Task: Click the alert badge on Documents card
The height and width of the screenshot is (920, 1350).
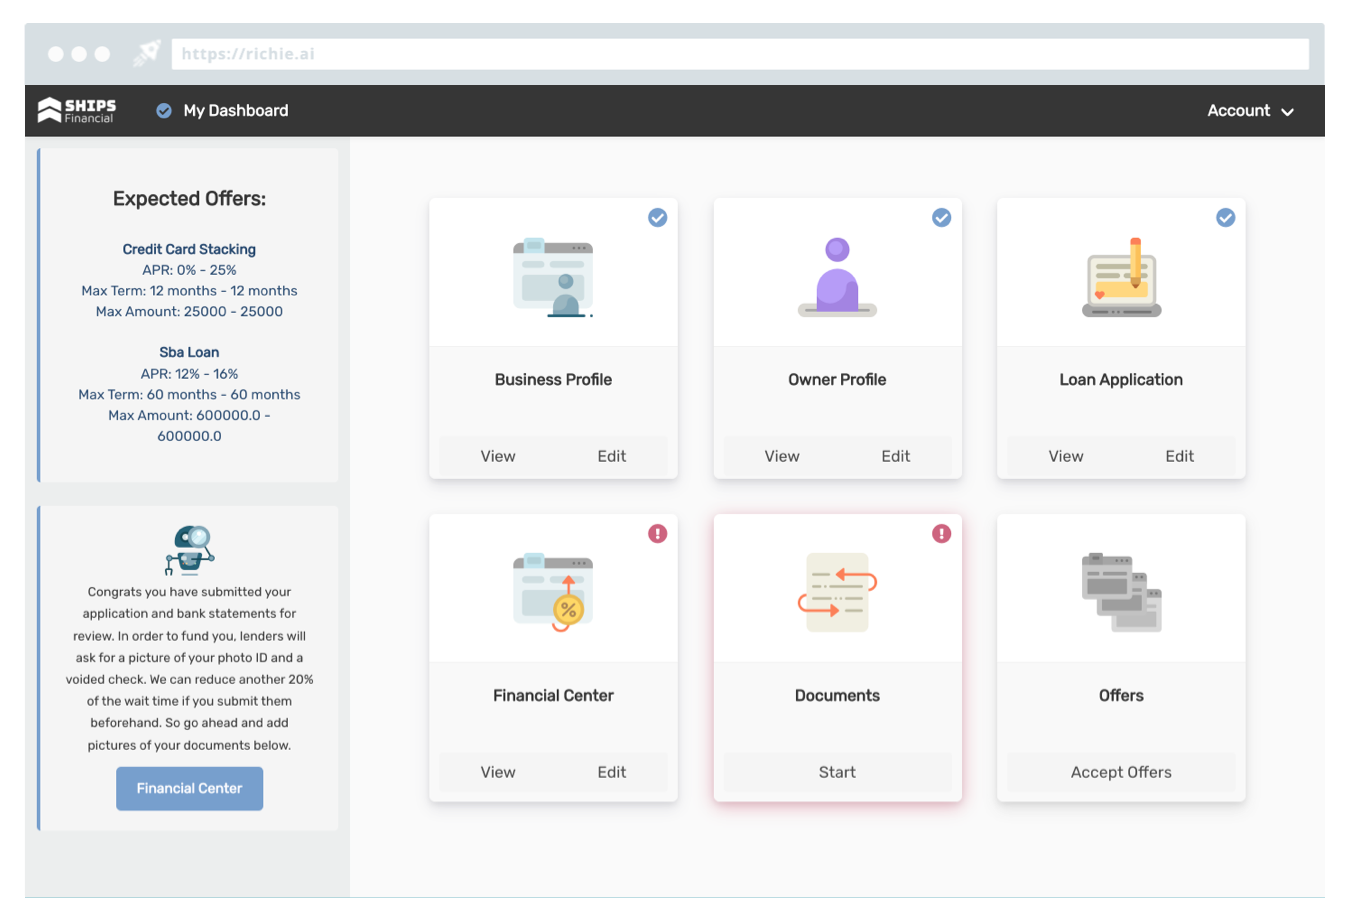Action: click(x=941, y=534)
